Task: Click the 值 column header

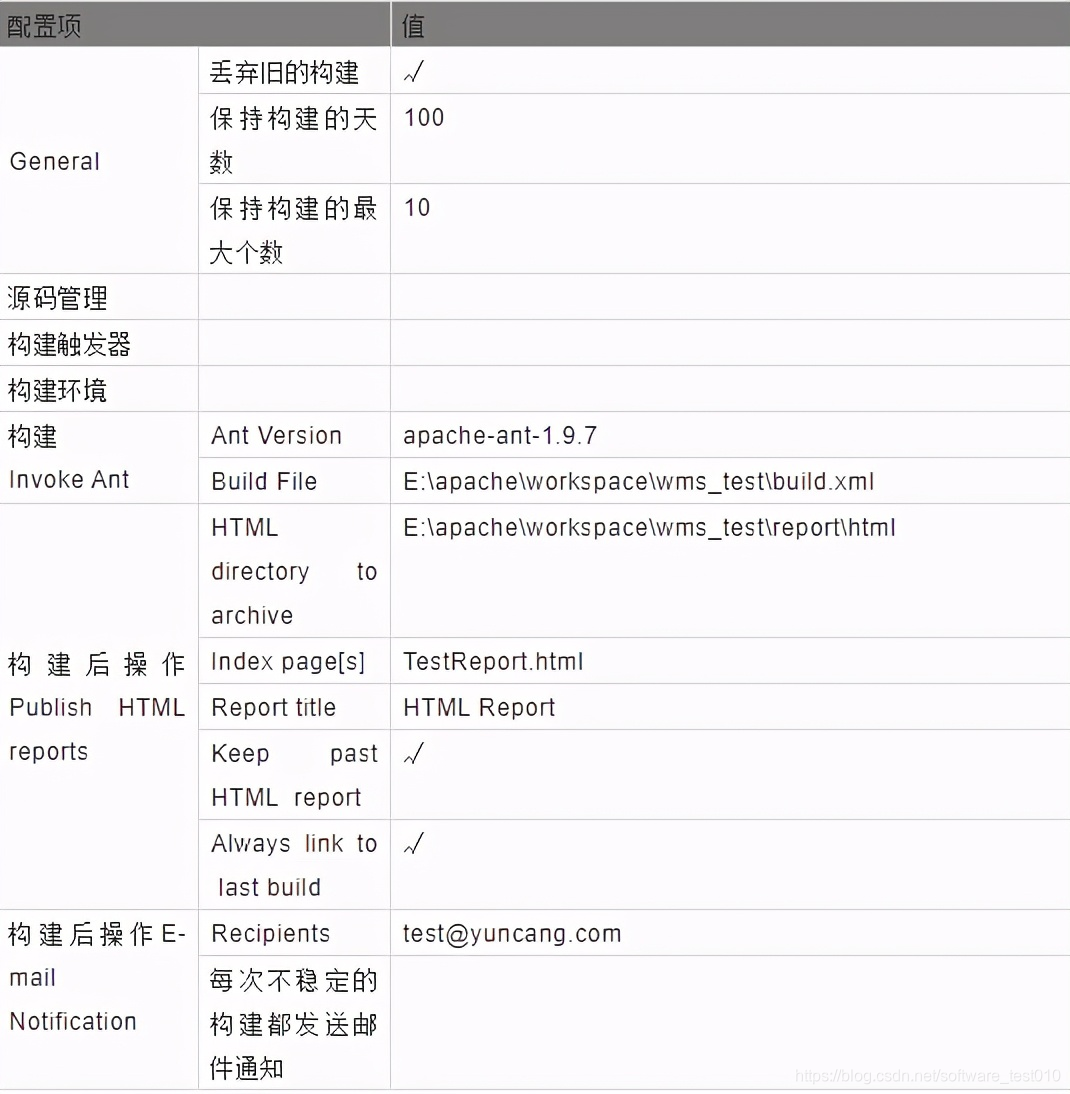Action: click(x=410, y=25)
